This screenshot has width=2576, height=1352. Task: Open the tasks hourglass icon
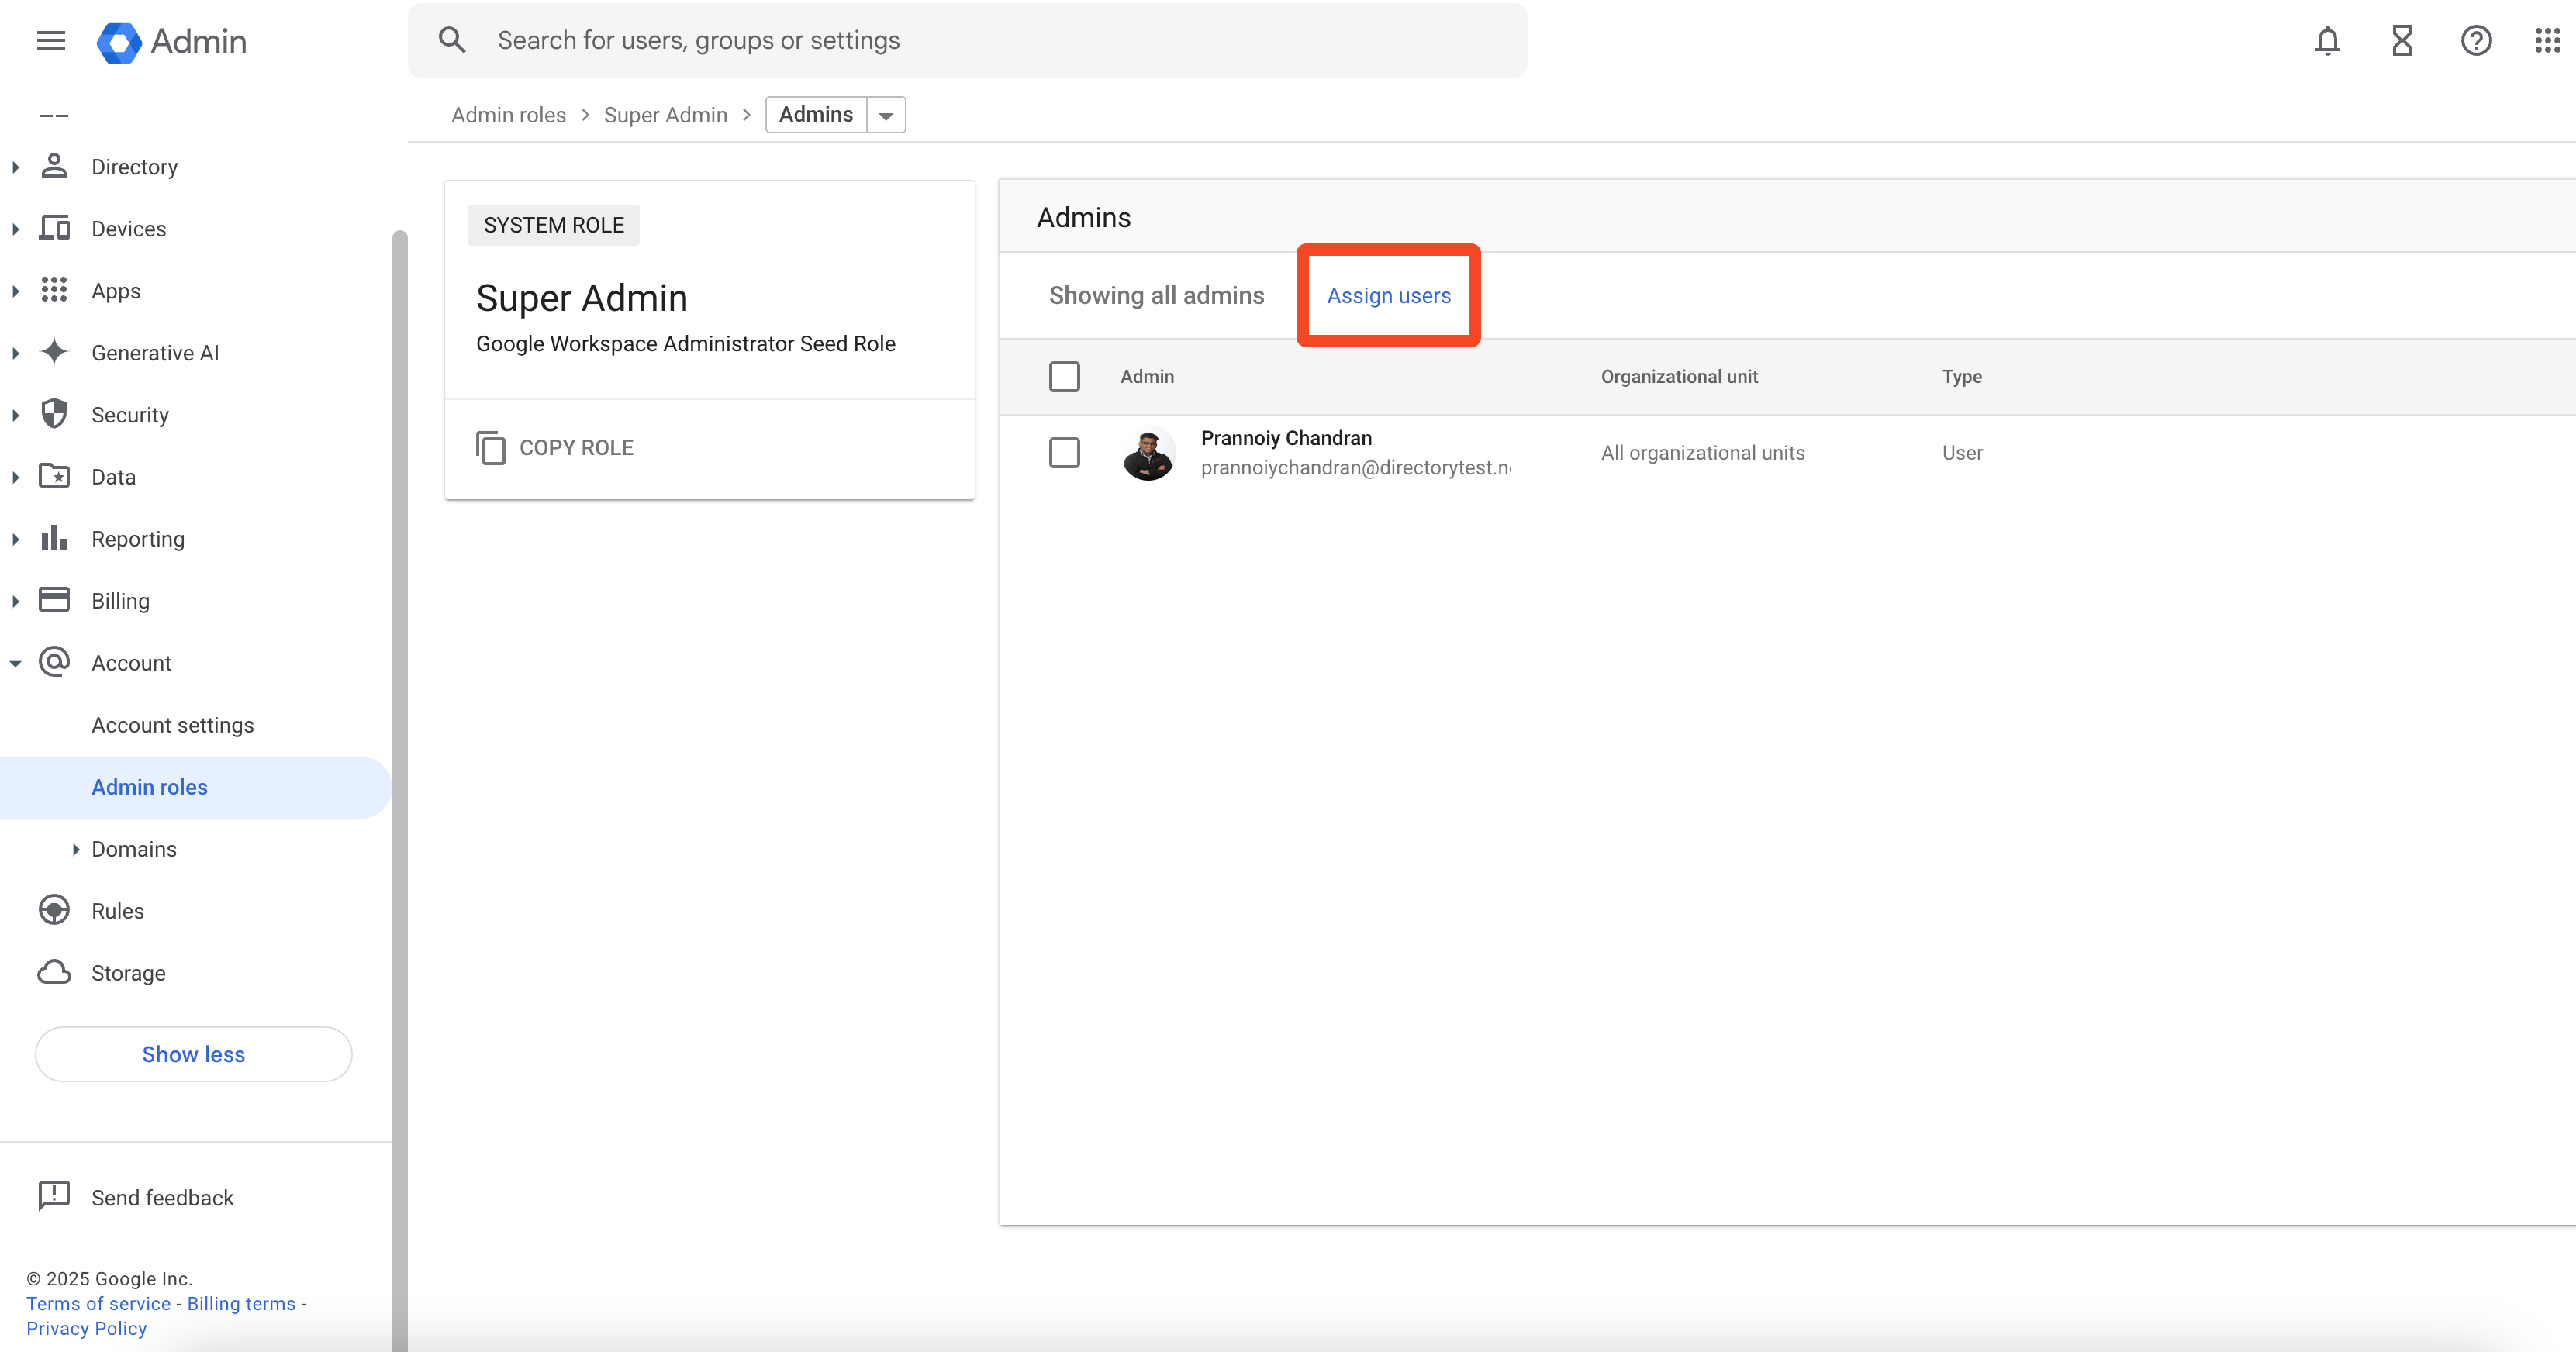tap(2401, 40)
